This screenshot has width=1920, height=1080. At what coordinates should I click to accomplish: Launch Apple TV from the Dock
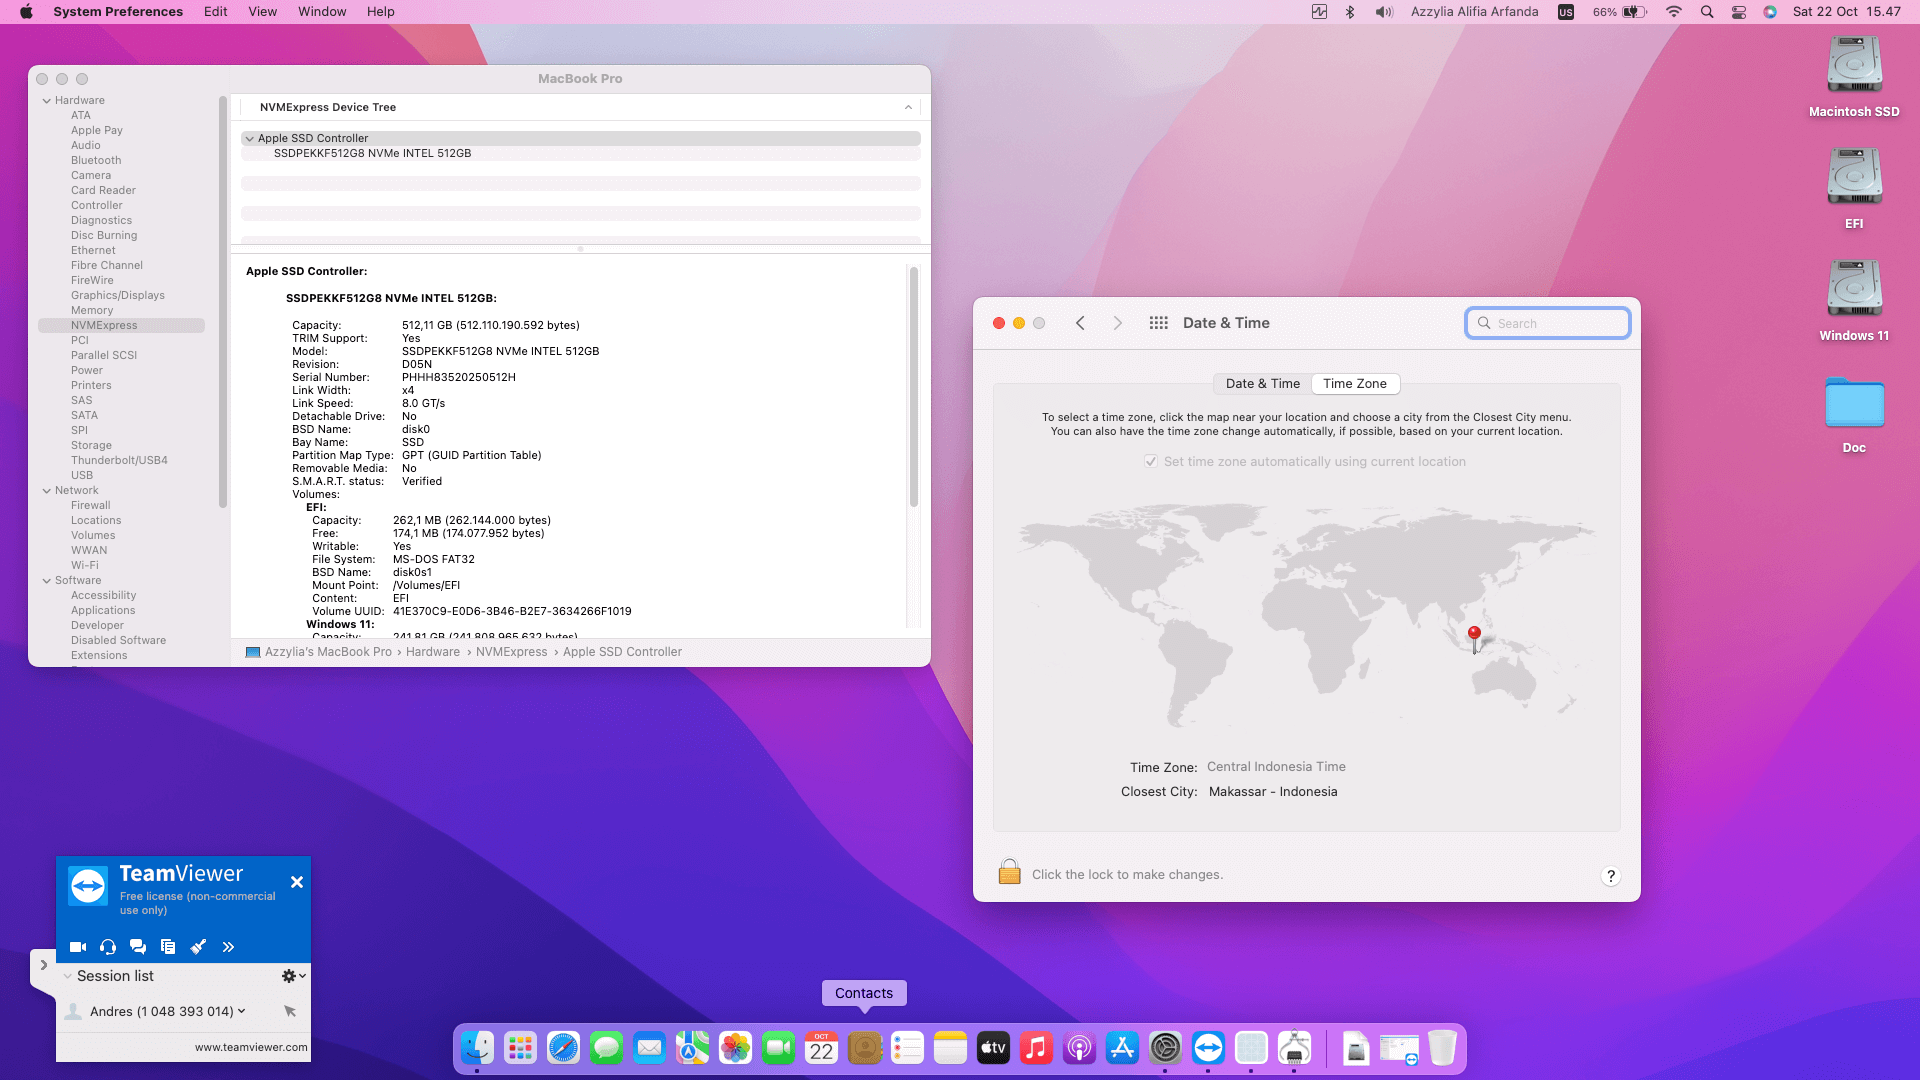coord(993,1048)
